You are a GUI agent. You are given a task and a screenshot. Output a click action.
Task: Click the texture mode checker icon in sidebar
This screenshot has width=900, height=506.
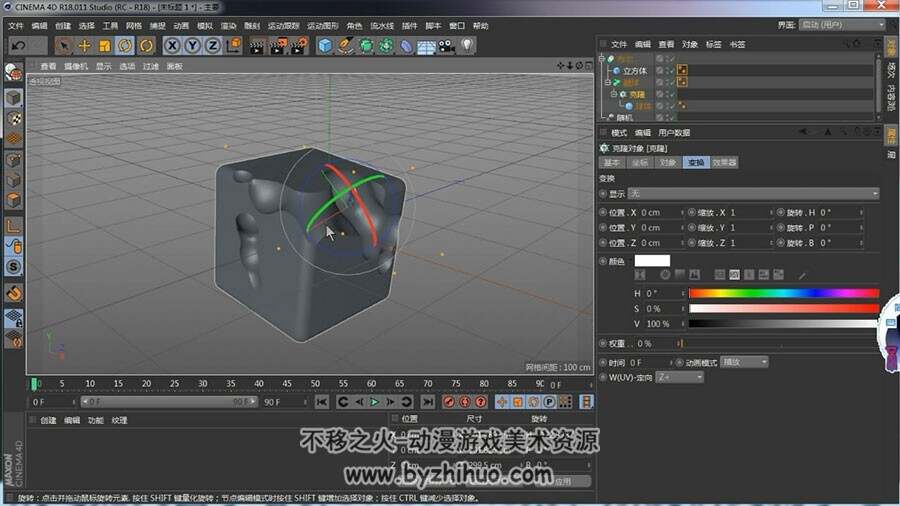[x=14, y=119]
